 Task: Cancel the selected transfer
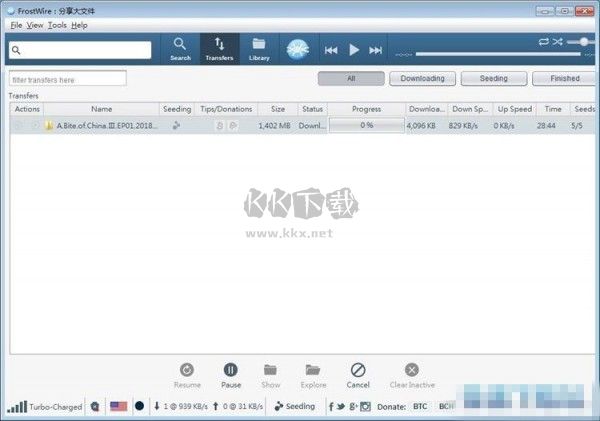358,375
